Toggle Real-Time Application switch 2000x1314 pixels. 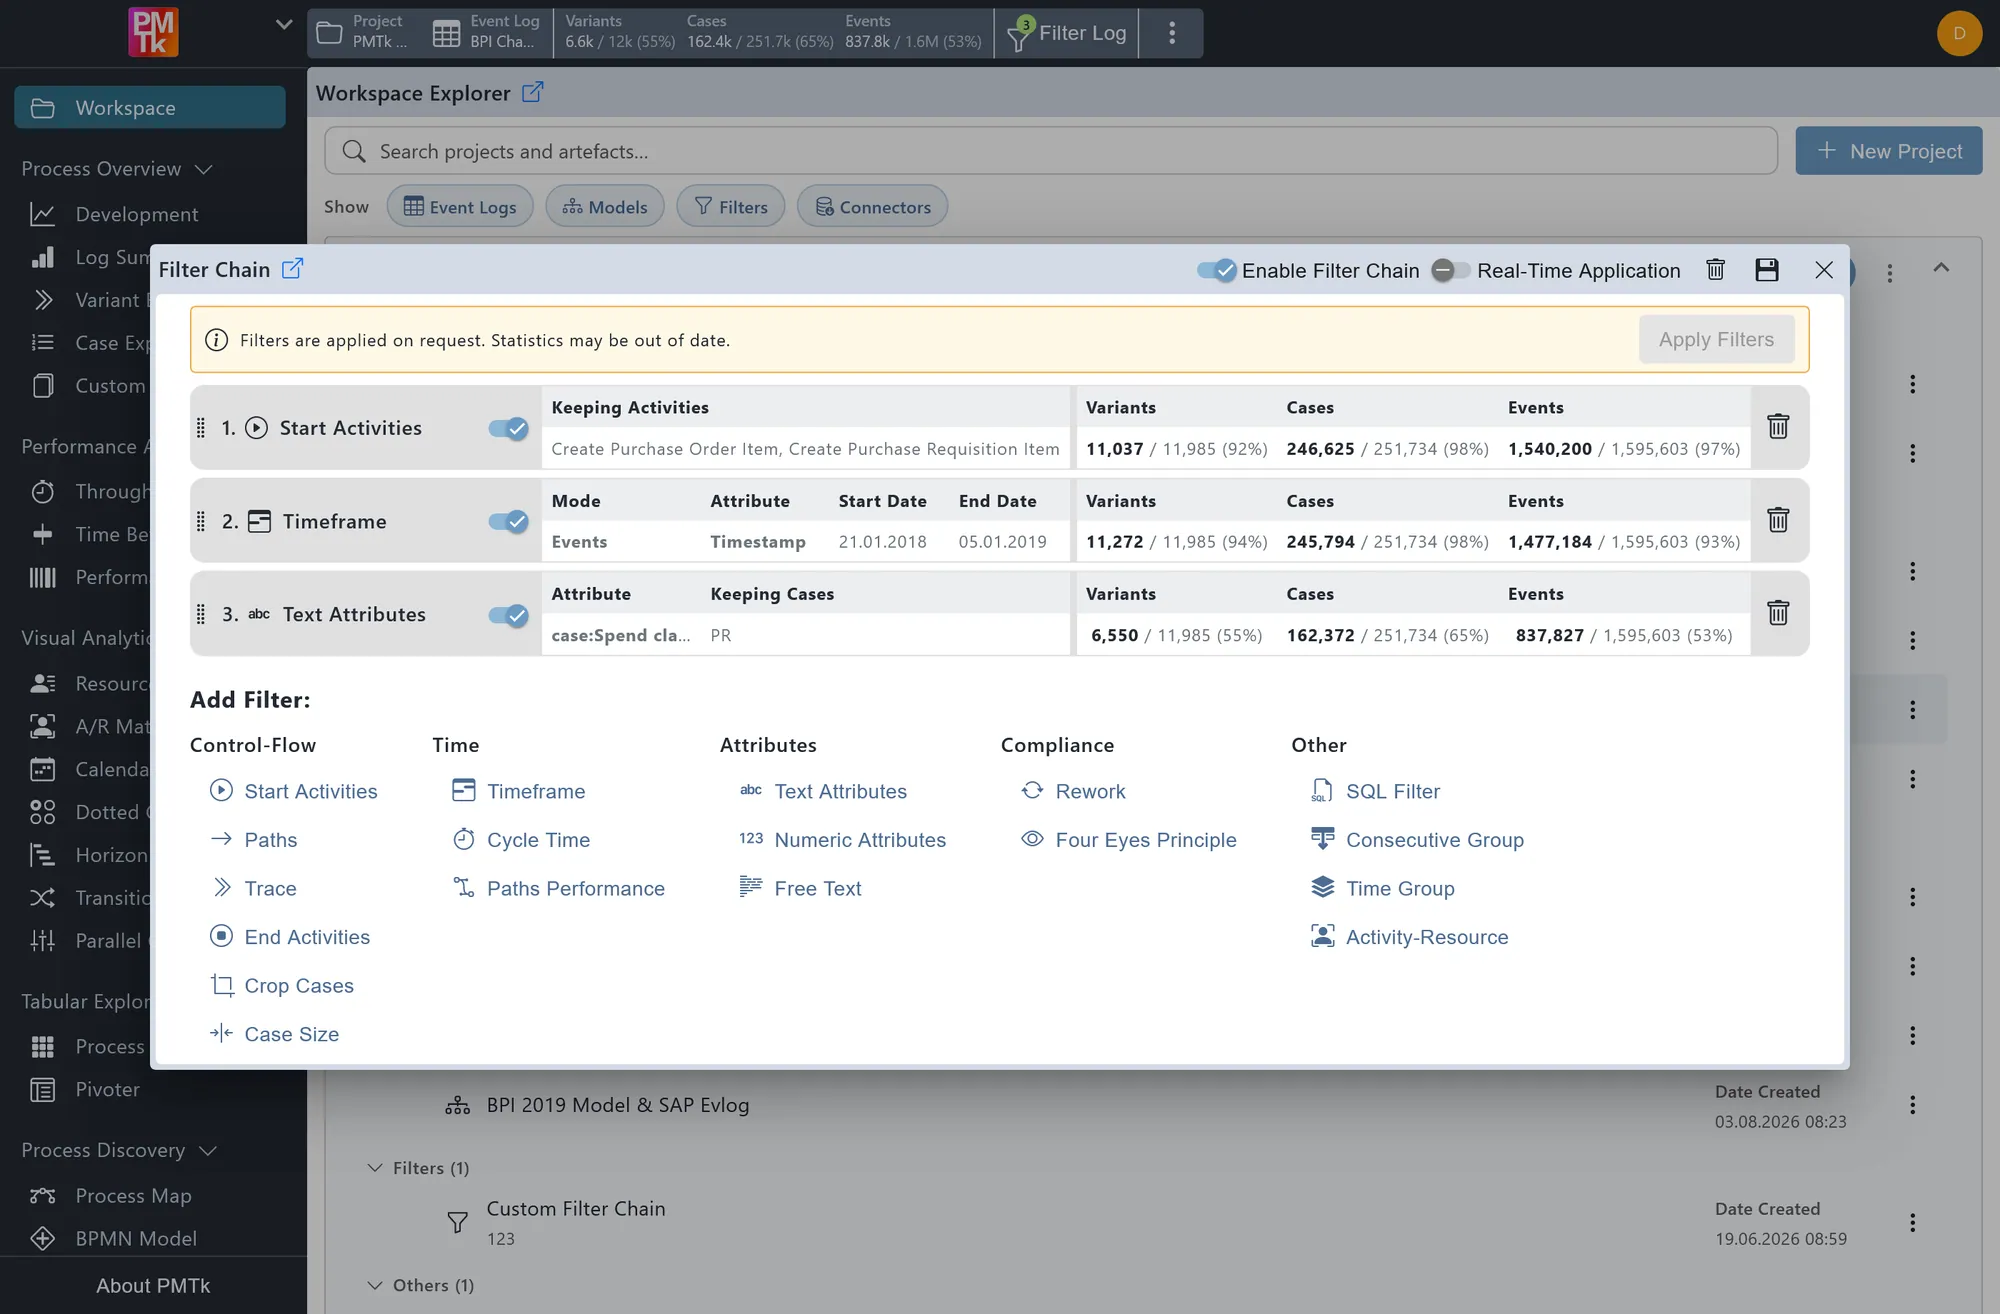coord(1450,270)
